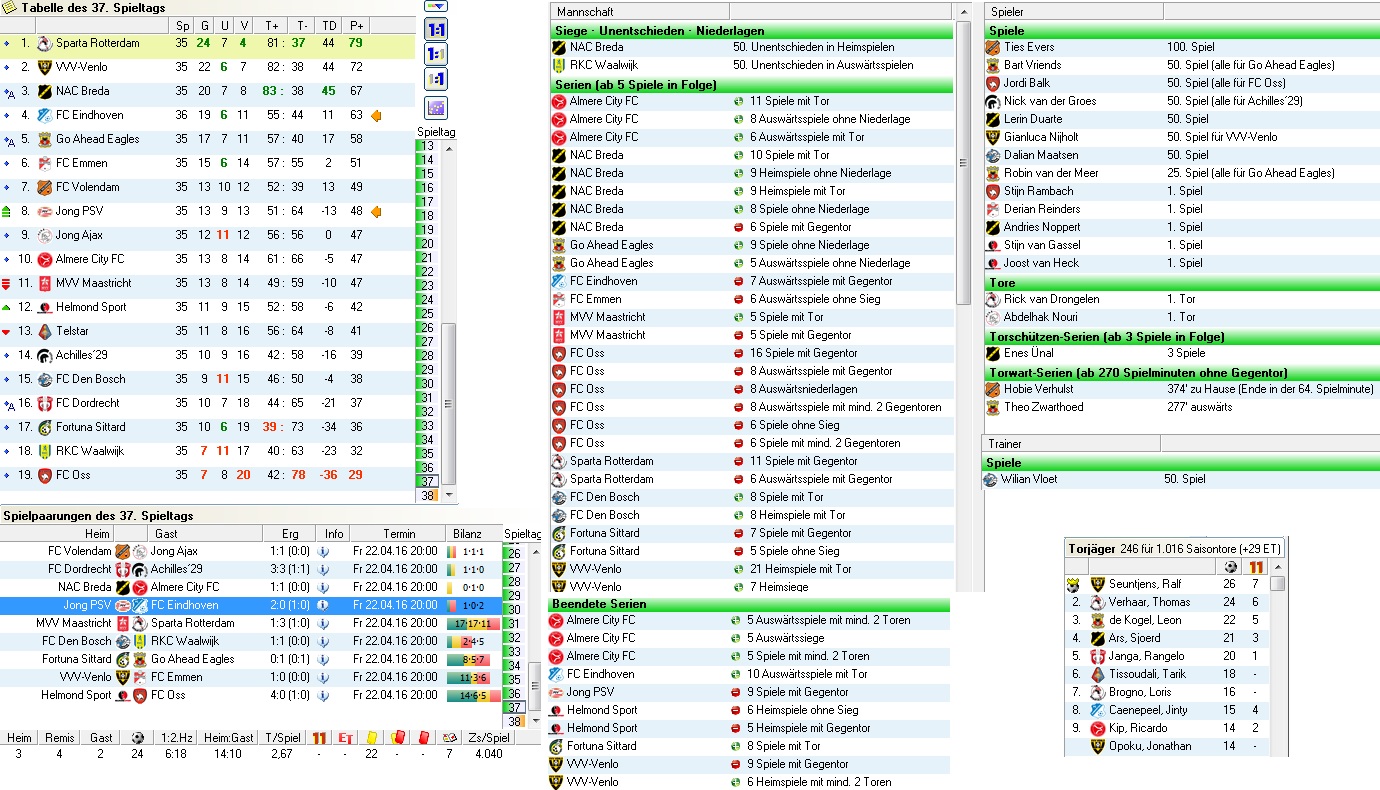
Task: Open the small dropdown above the 1:1 buttons
Action: click(x=436, y=6)
